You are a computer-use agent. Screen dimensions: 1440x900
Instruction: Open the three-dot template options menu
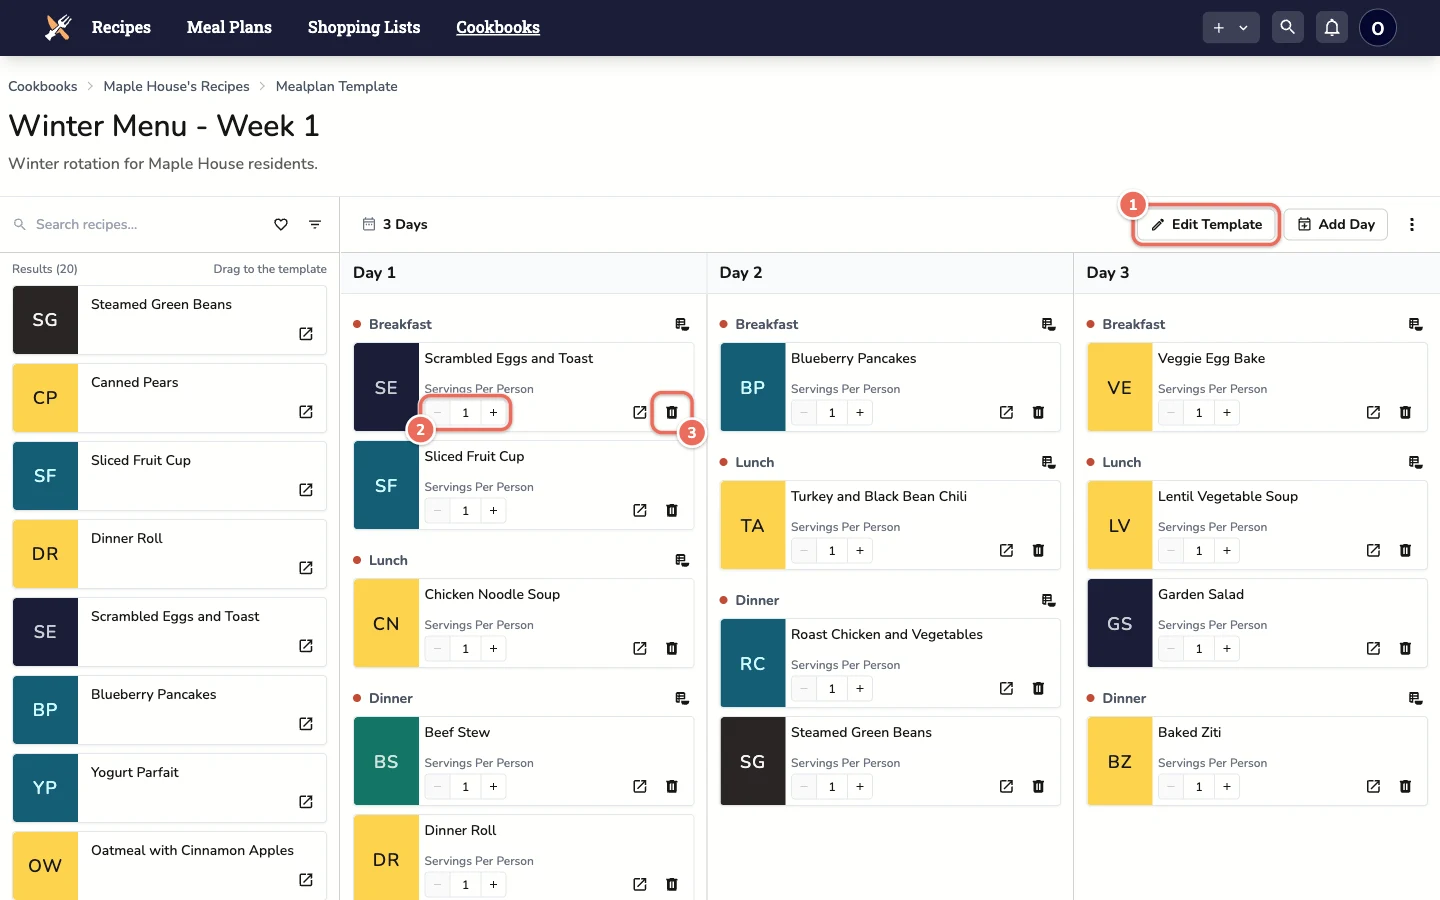click(x=1412, y=225)
